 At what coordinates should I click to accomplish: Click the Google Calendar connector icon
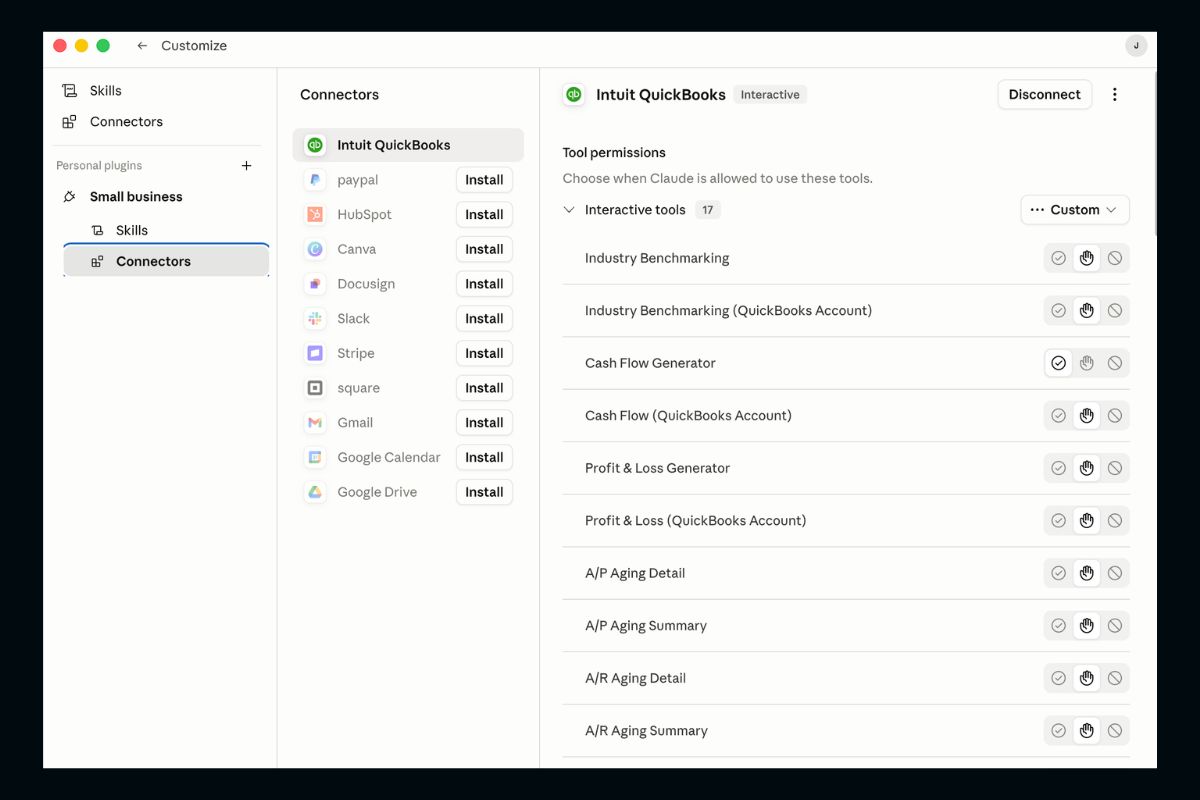(315, 457)
